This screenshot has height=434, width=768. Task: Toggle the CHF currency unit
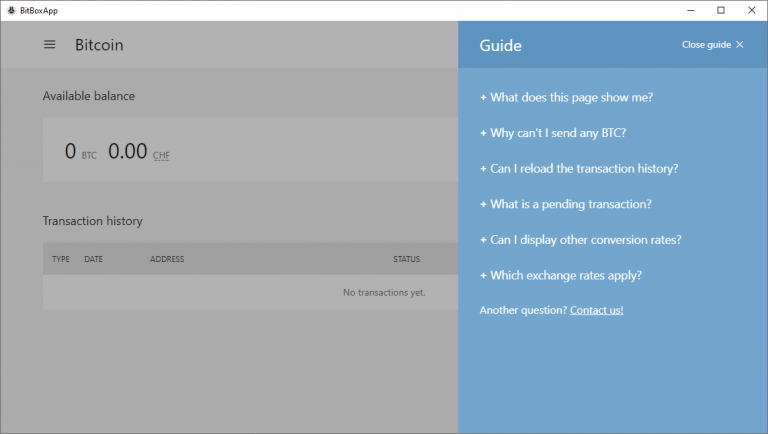pos(161,156)
